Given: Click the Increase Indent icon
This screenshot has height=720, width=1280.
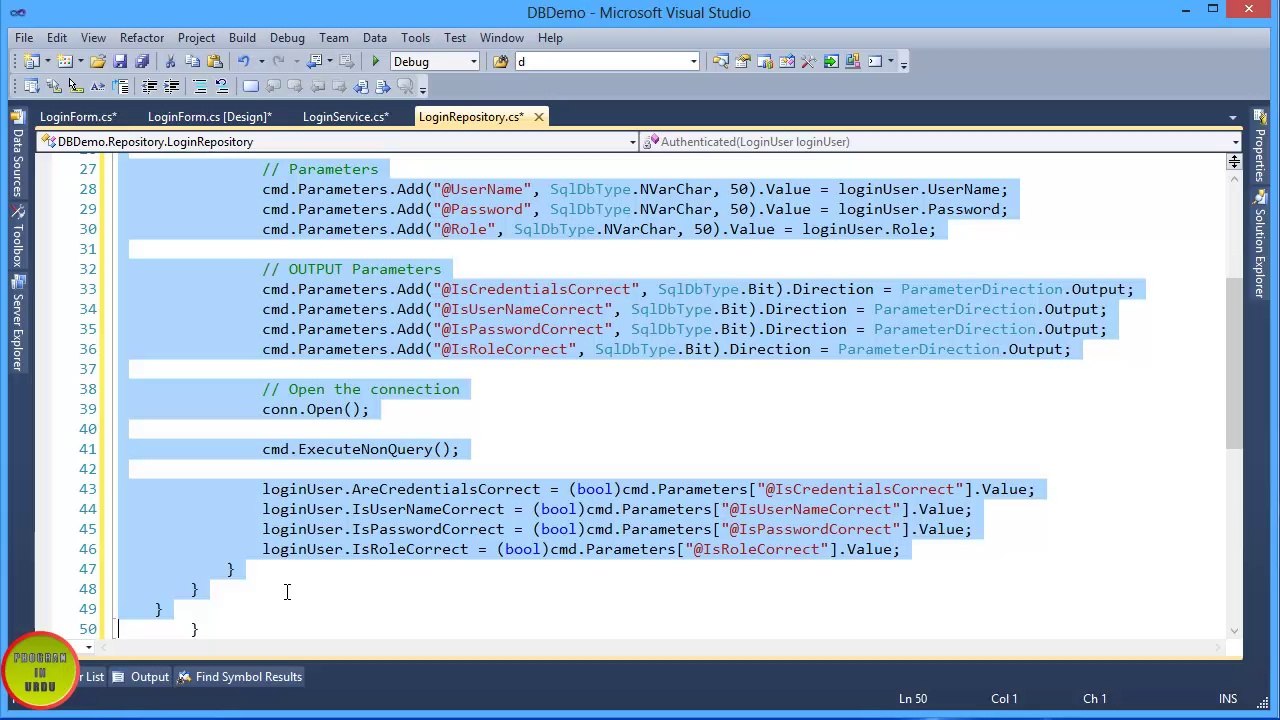Looking at the screenshot, I should pos(171,86).
